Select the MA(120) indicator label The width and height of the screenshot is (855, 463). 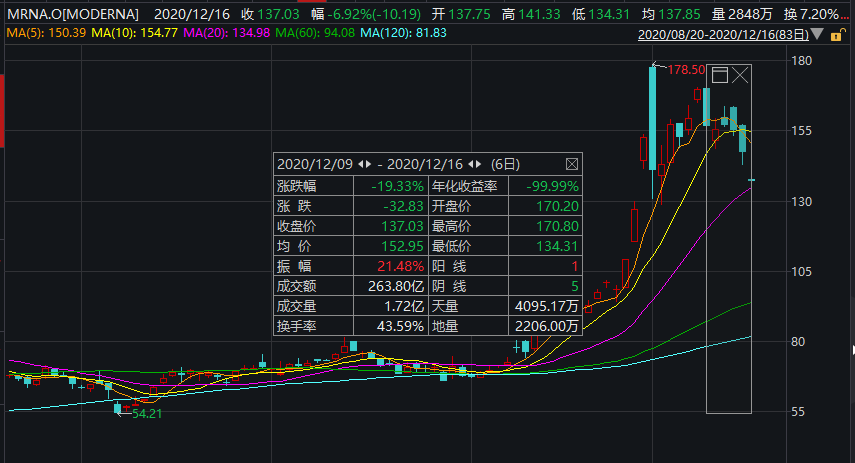[x=403, y=33]
